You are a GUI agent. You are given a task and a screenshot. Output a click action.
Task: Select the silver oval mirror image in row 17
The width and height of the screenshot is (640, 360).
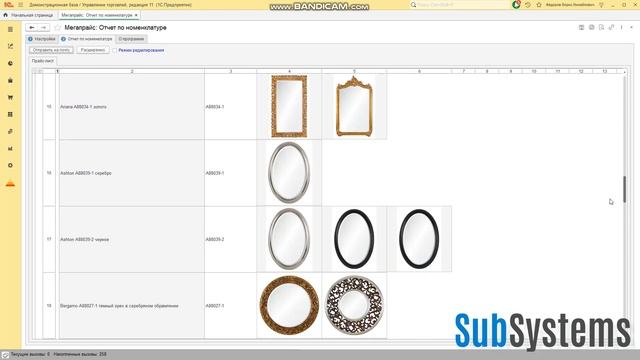click(289, 239)
